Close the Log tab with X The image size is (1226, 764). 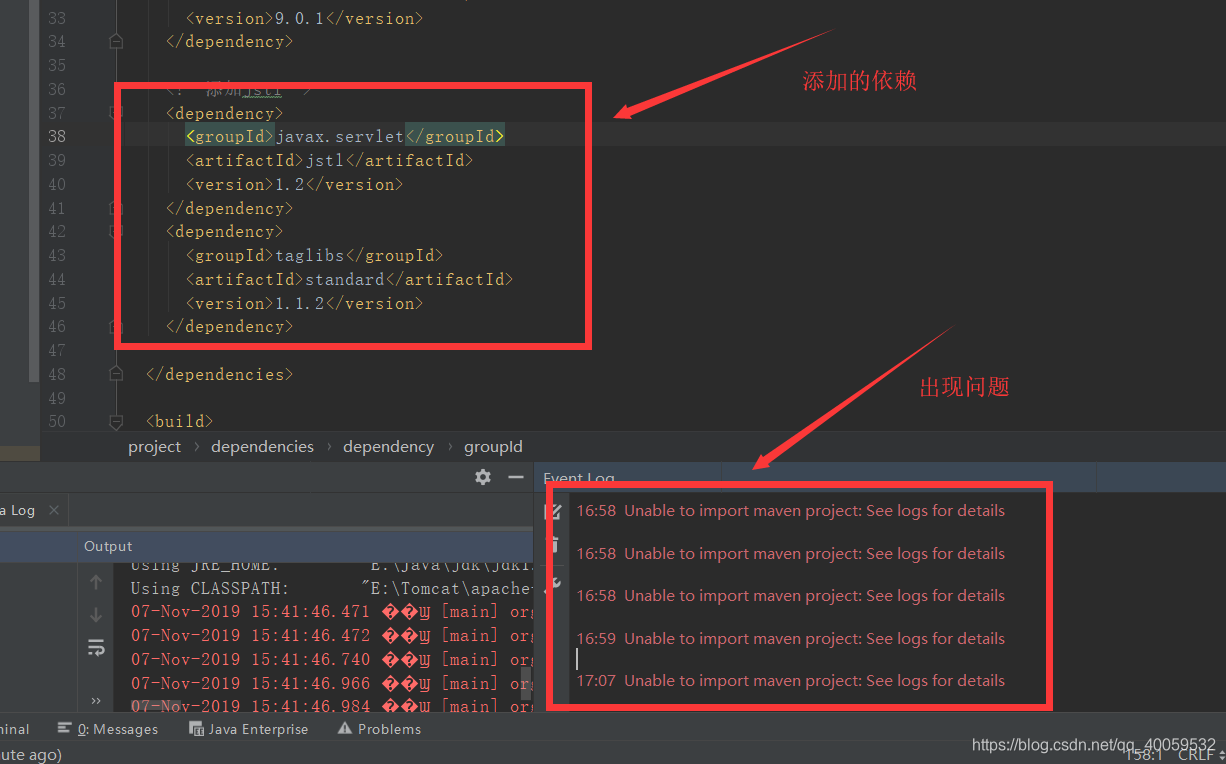pos(54,510)
